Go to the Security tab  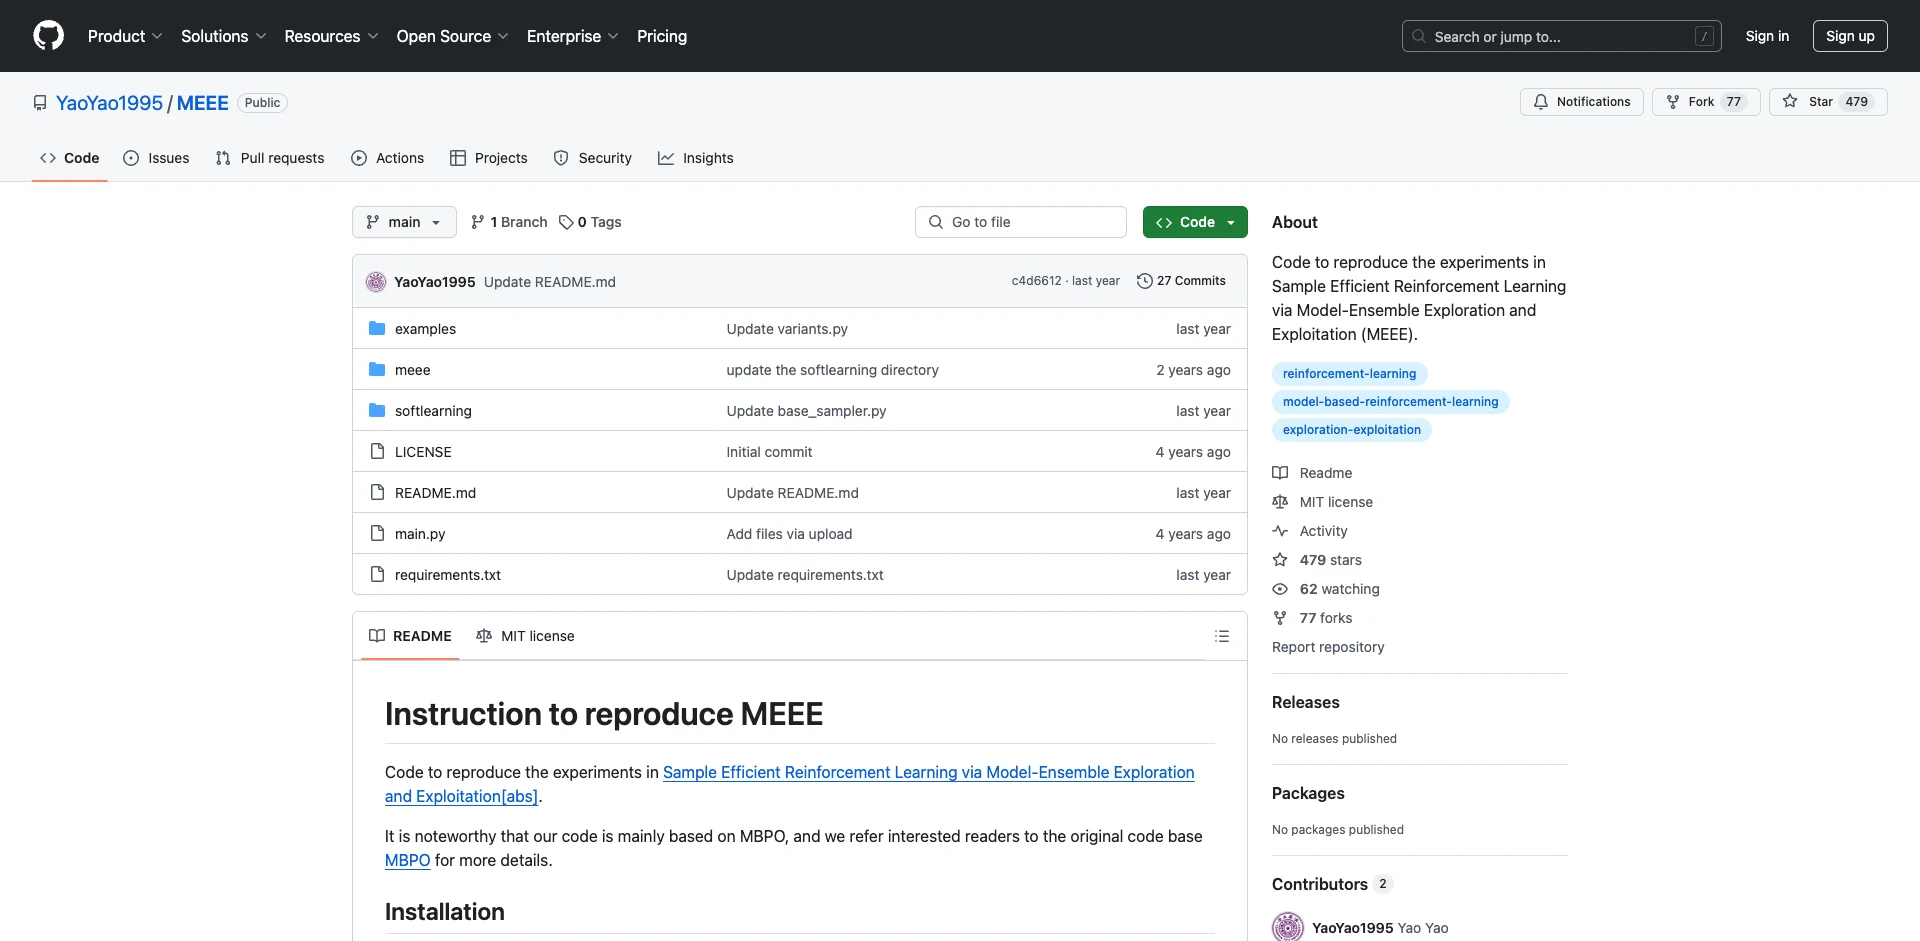[x=593, y=158]
